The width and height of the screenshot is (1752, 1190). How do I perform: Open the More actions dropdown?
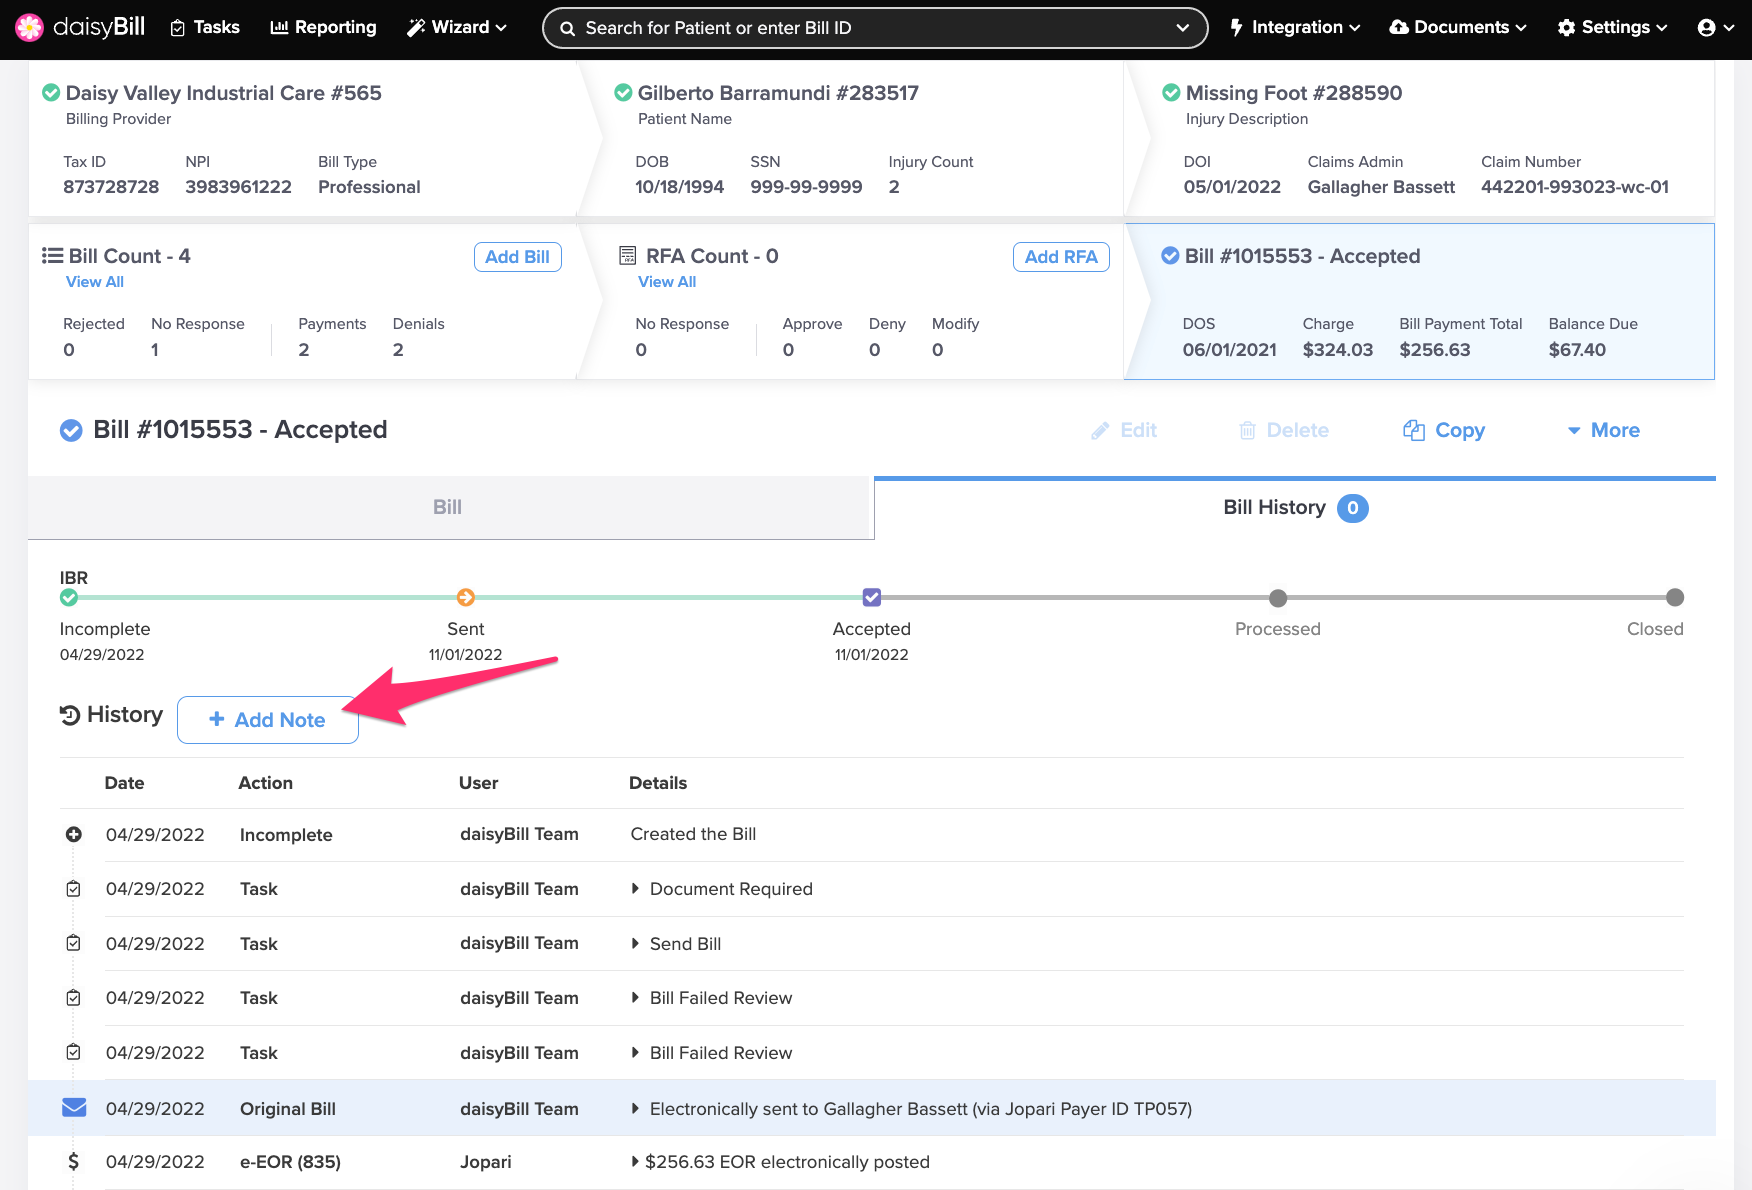1603,430
